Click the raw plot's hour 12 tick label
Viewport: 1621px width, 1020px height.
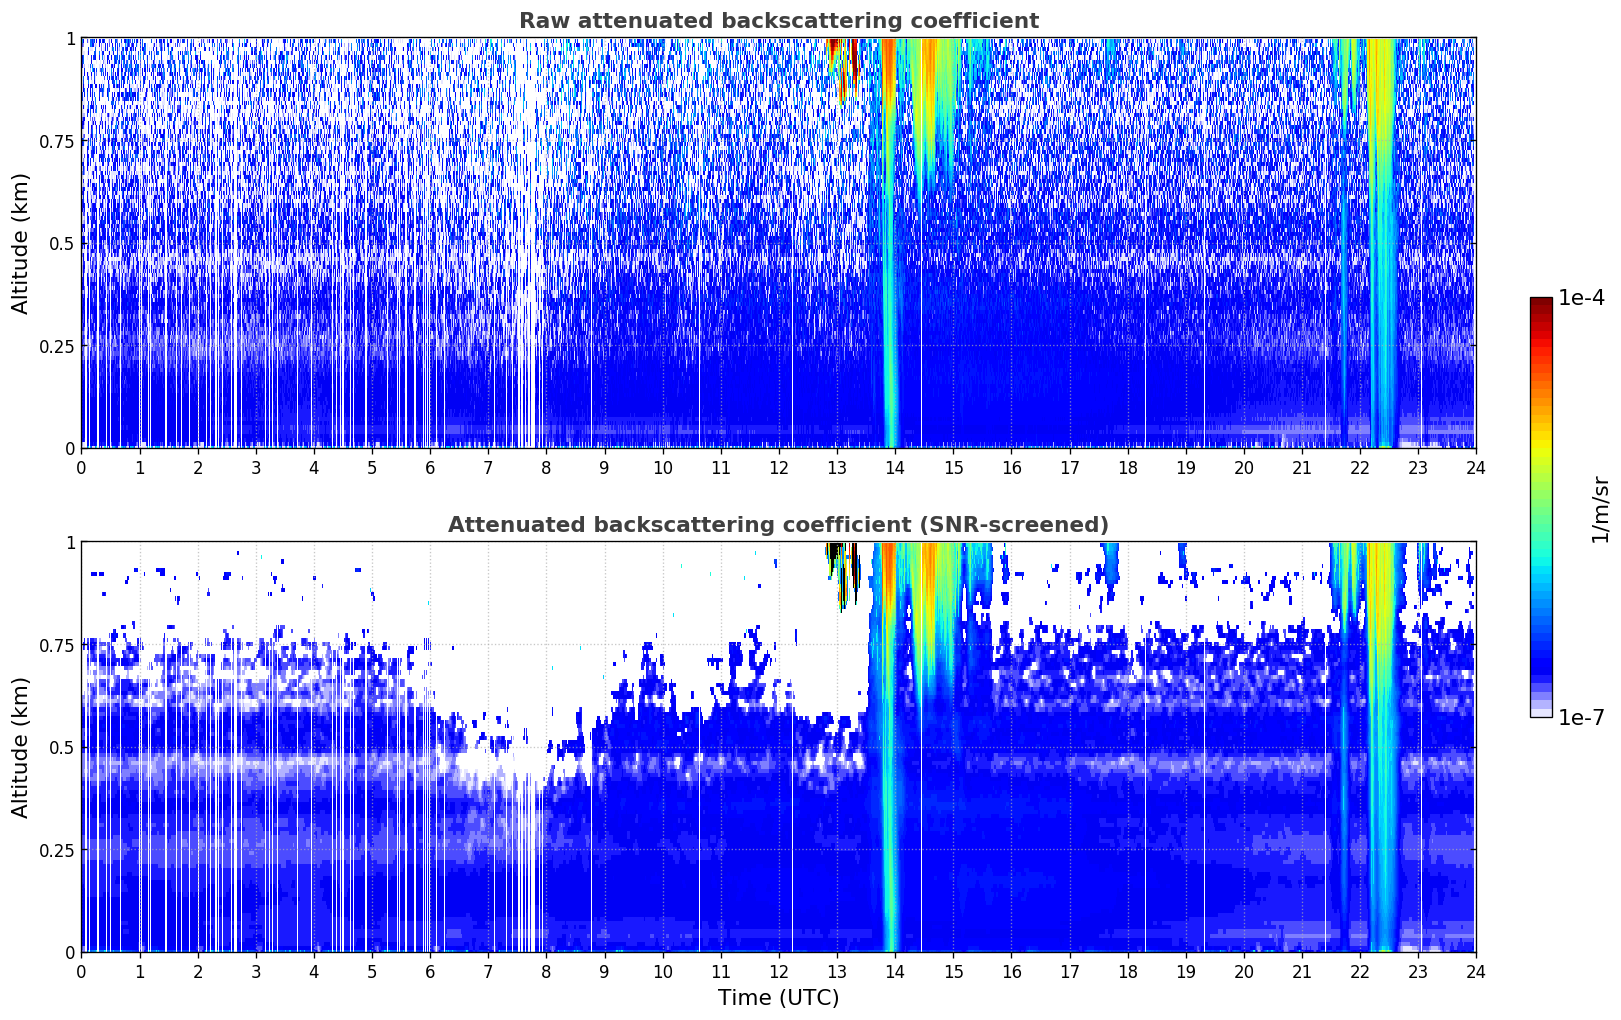779,467
